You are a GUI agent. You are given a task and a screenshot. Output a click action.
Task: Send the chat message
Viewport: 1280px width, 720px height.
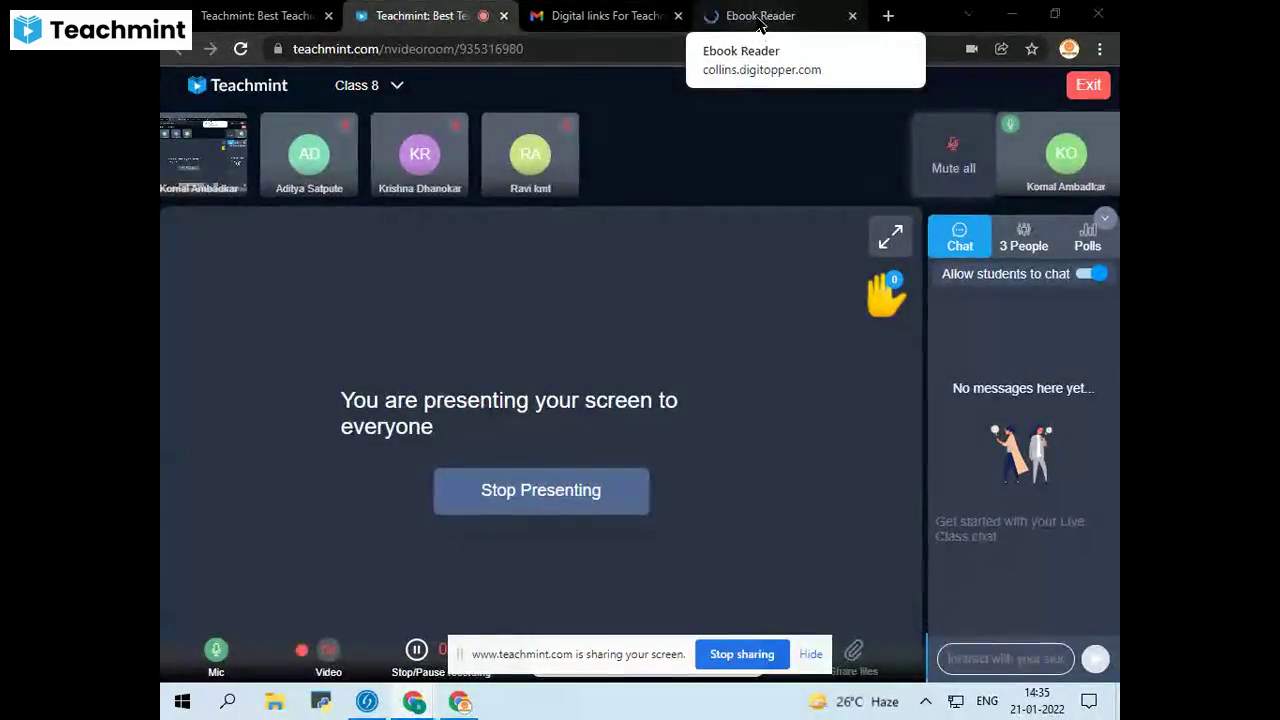pyautogui.click(x=1095, y=658)
